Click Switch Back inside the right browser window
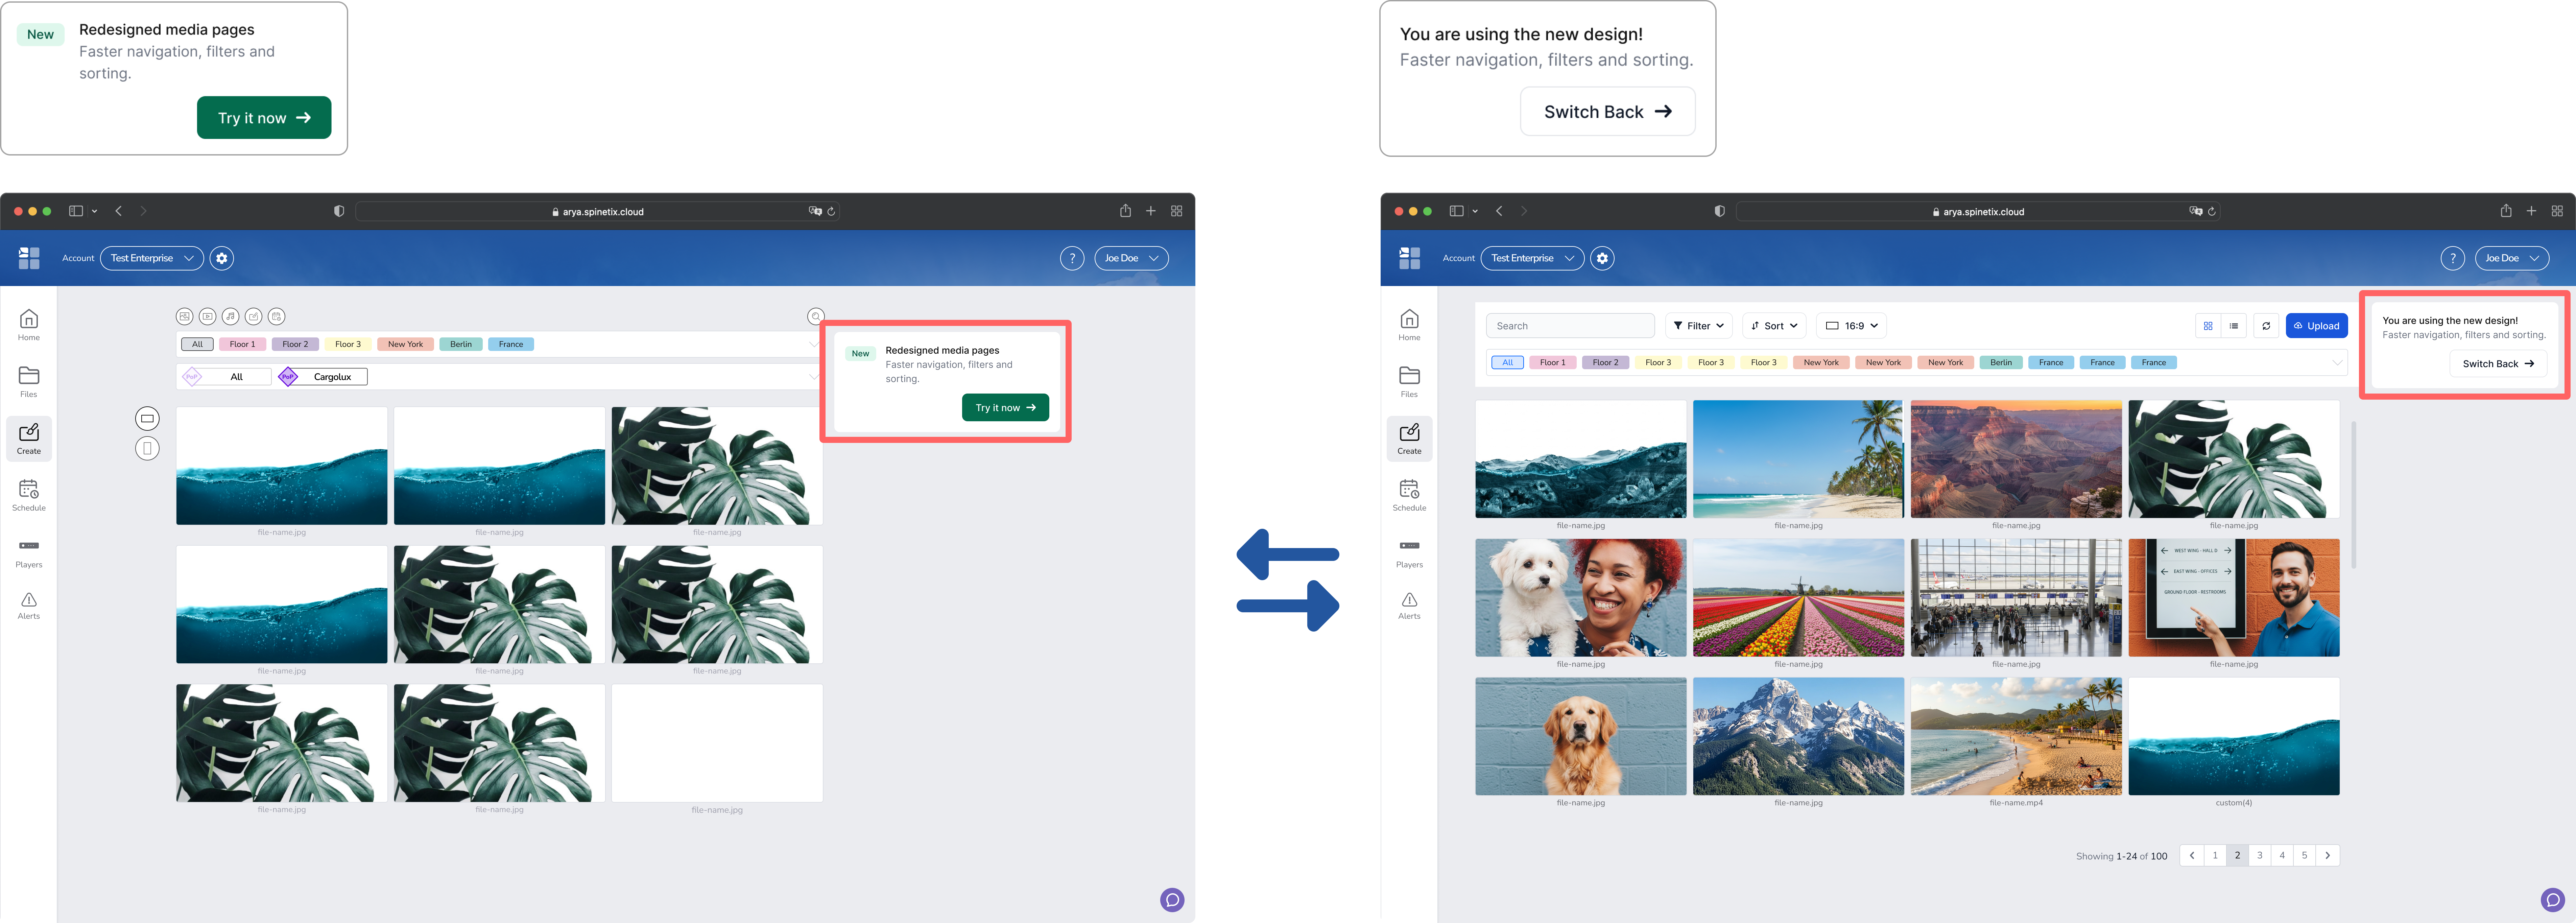The width and height of the screenshot is (2576, 923). click(x=2498, y=364)
